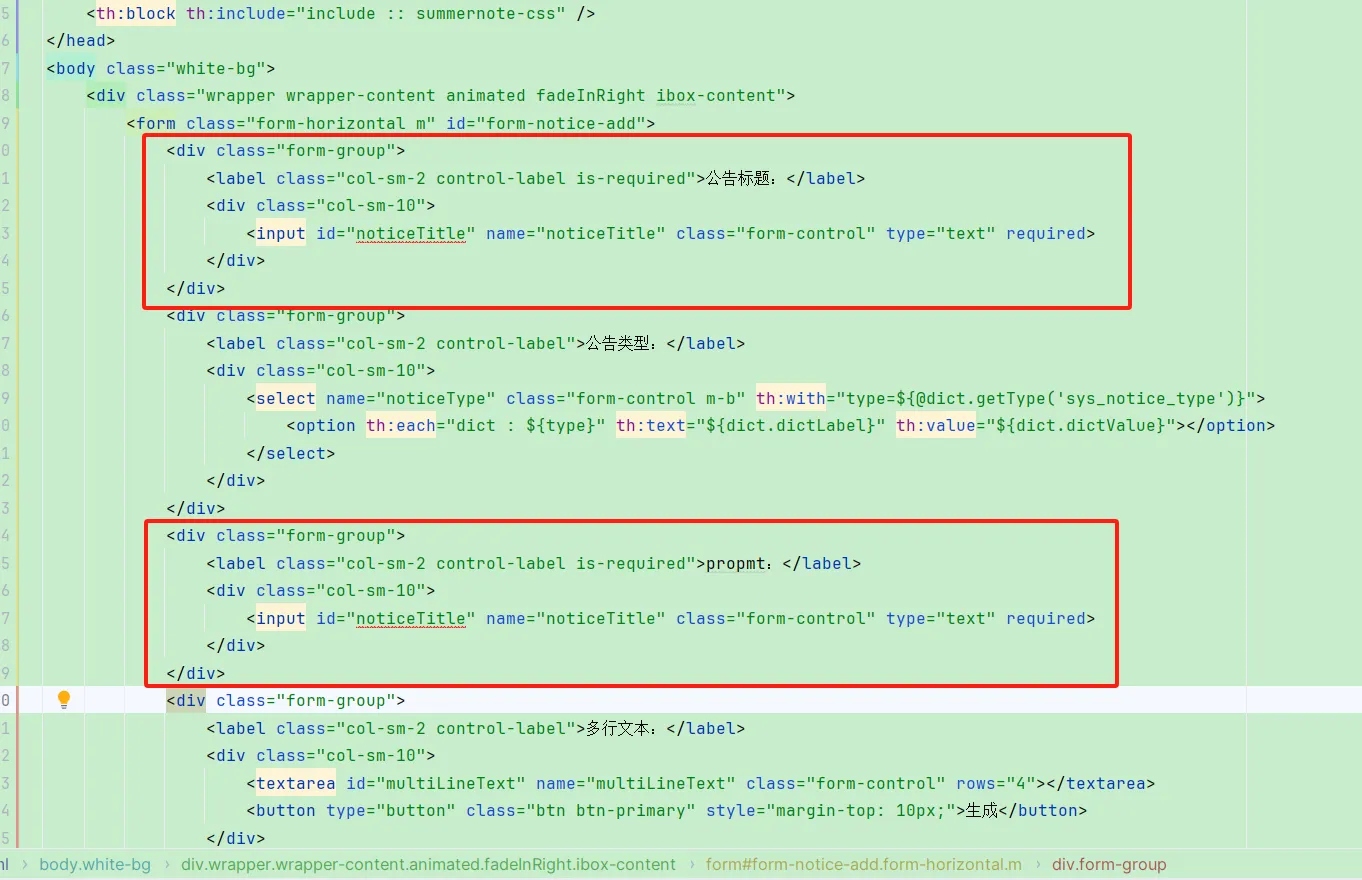Select body.white-bg in the breadcrumb bar

[x=95, y=864]
